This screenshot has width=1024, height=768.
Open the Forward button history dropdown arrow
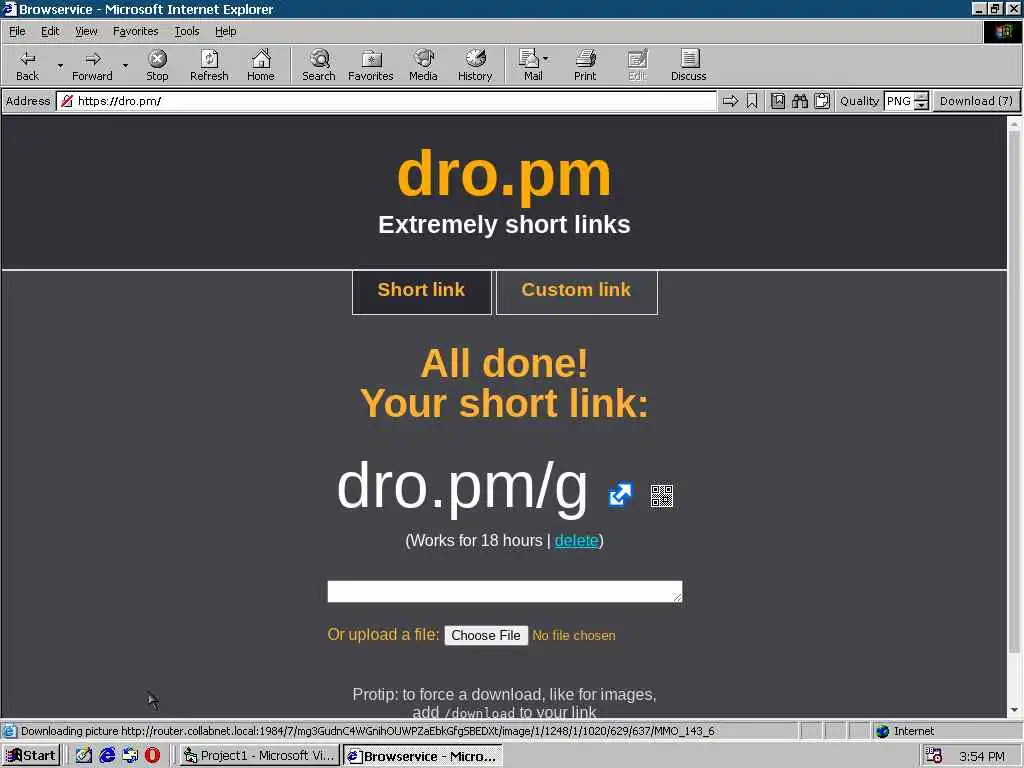pyautogui.click(x=125, y=65)
